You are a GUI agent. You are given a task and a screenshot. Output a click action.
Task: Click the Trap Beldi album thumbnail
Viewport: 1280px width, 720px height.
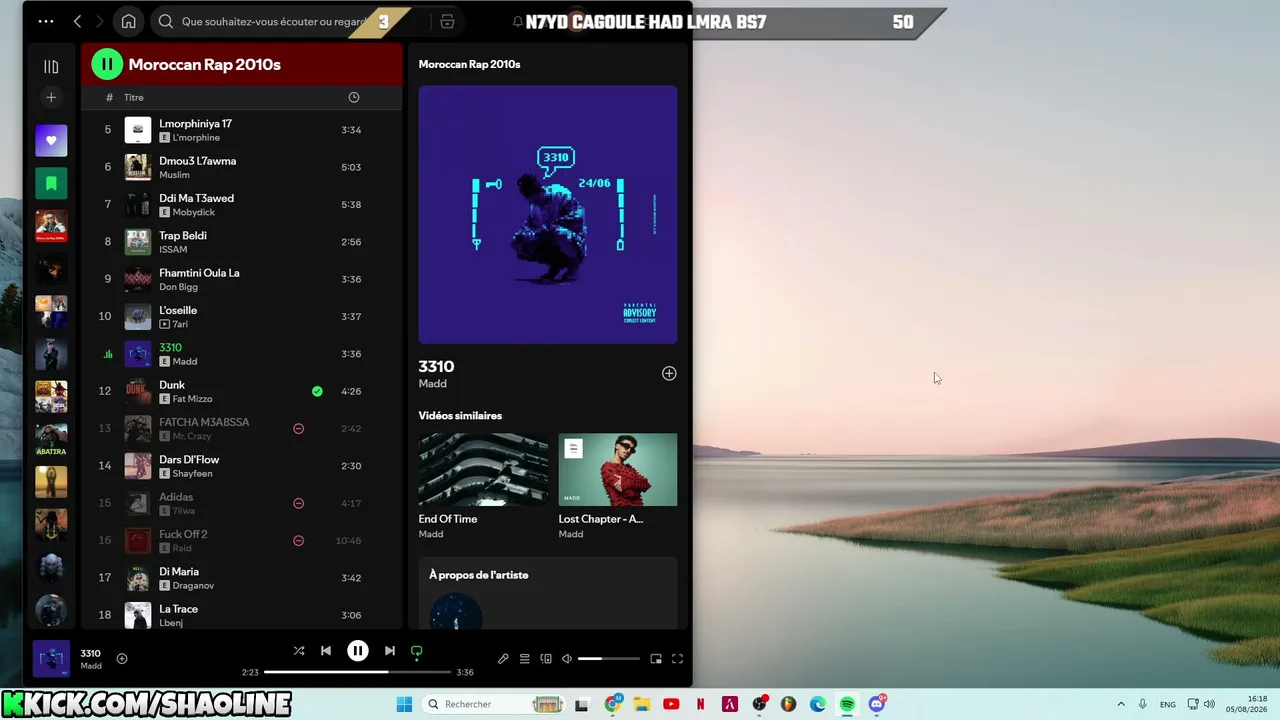138,242
